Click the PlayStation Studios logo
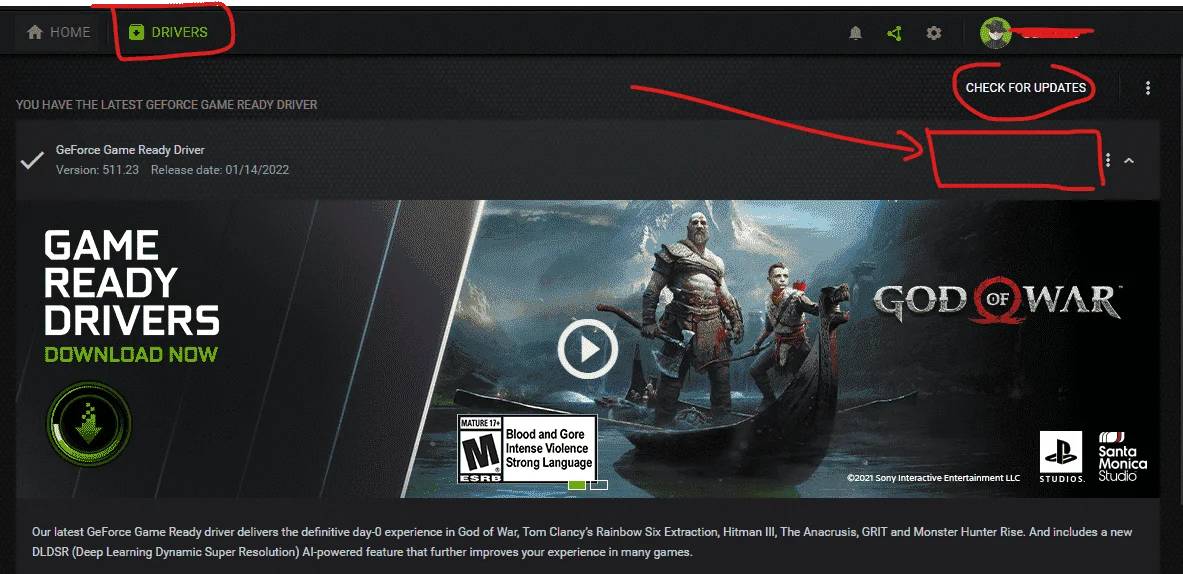The image size is (1183, 574). [x=1062, y=456]
